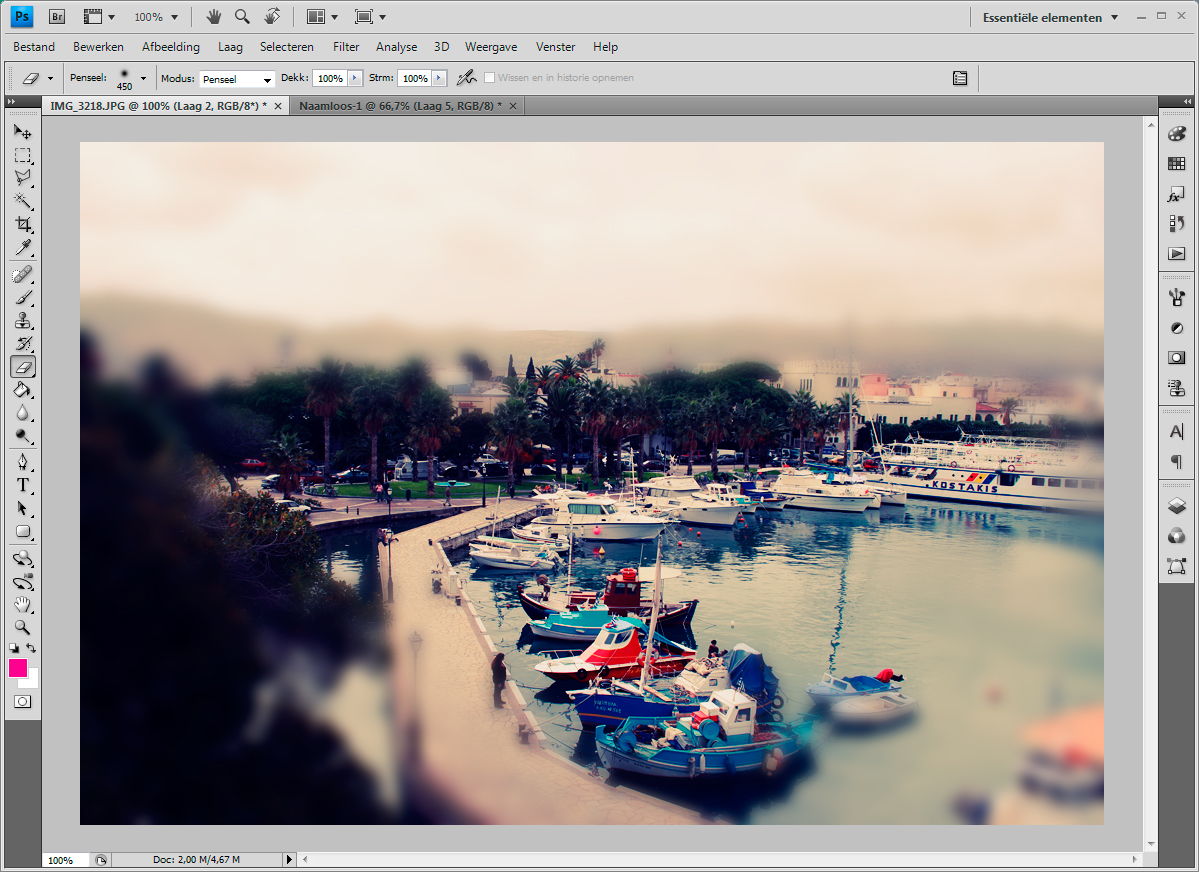The height and width of the screenshot is (872, 1199).
Task: Select the Pen tool
Action: point(23,462)
